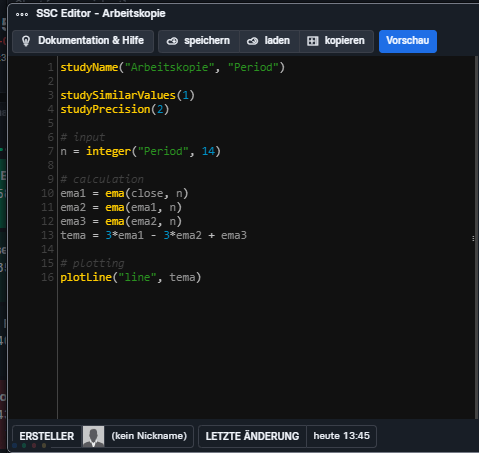Open Dokumentation & Hilfe
The image size is (479, 453).
(x=83, y=41)
